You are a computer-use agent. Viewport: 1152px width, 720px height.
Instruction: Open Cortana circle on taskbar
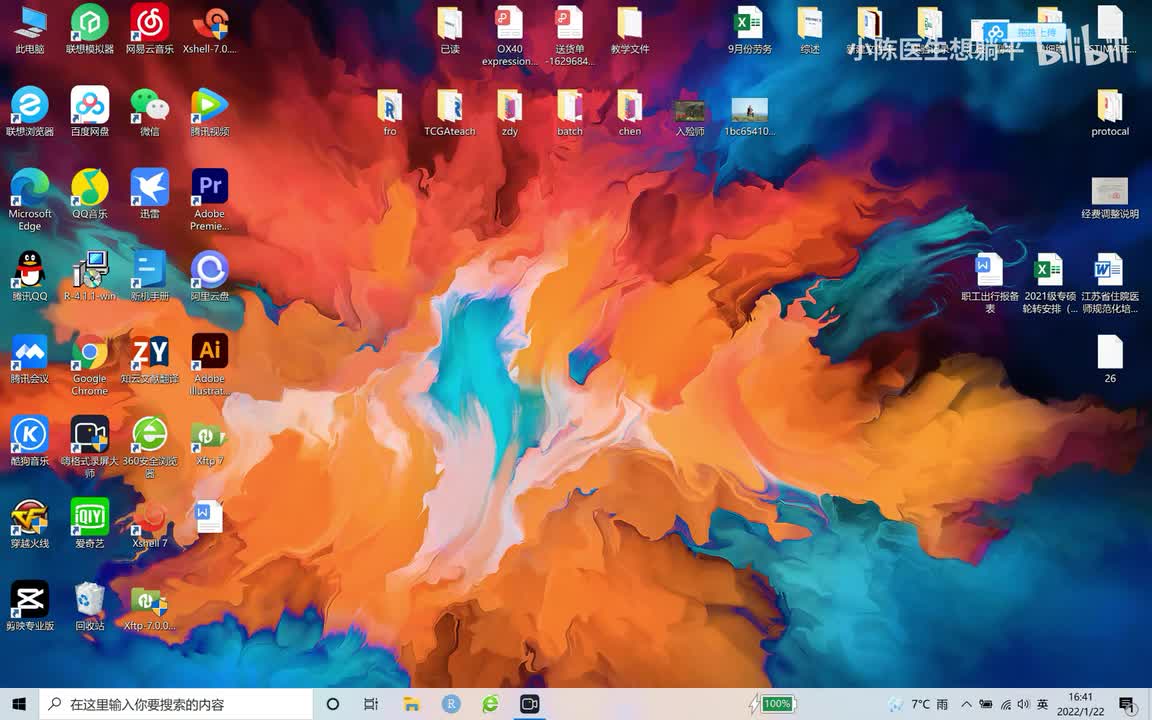(332, 704)
